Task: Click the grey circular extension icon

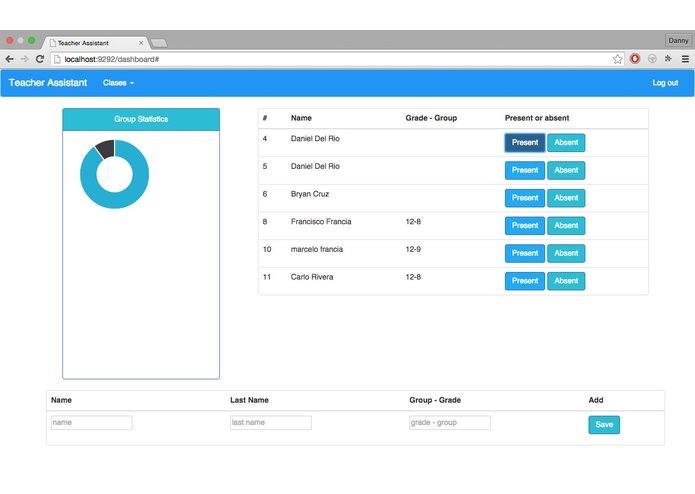Action: coord(652,58)
